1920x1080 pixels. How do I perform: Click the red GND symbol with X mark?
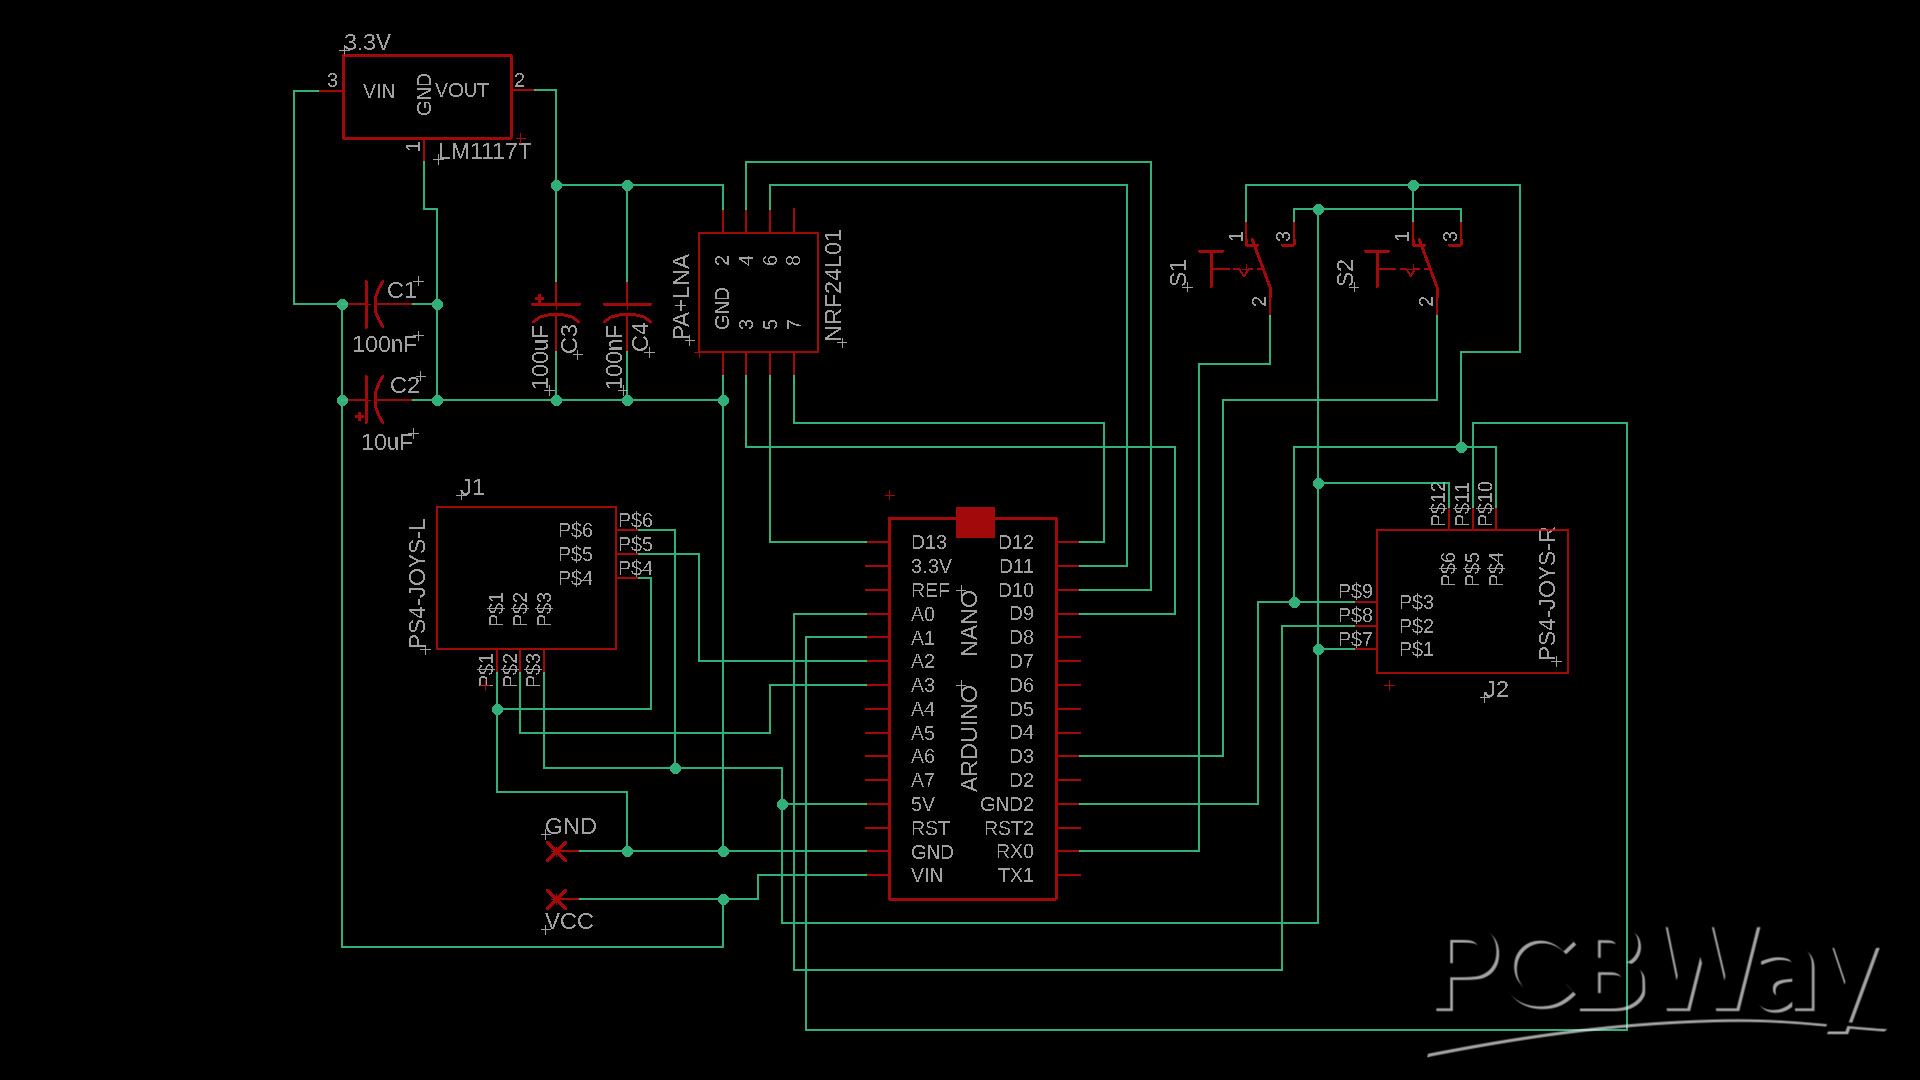557,851
